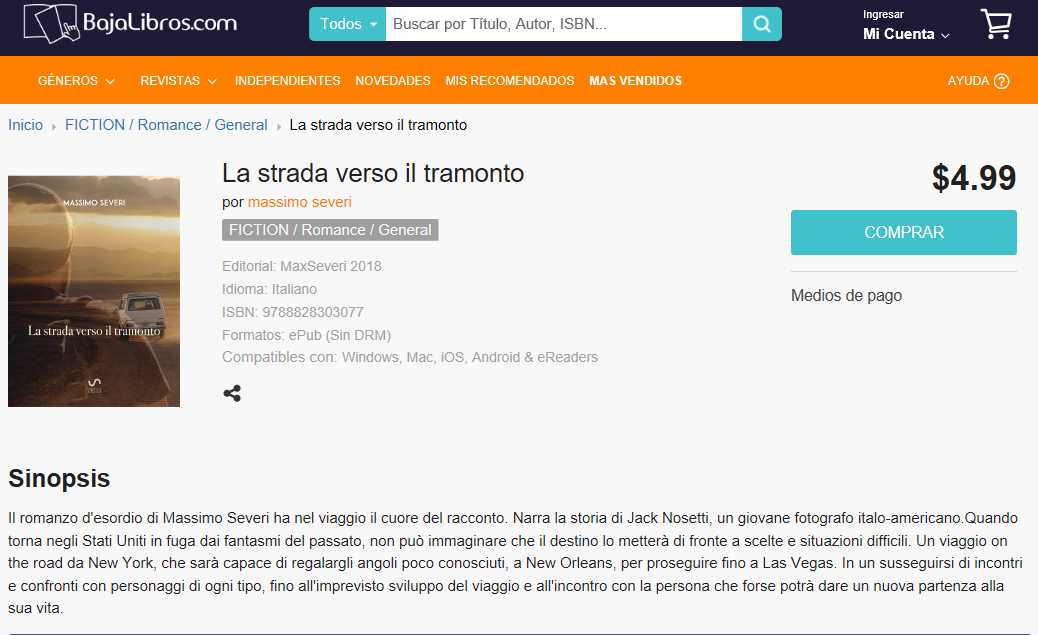Open the Novedades menu item
The width and height of the screenshot is (1038, 635).
pos(392,81)
